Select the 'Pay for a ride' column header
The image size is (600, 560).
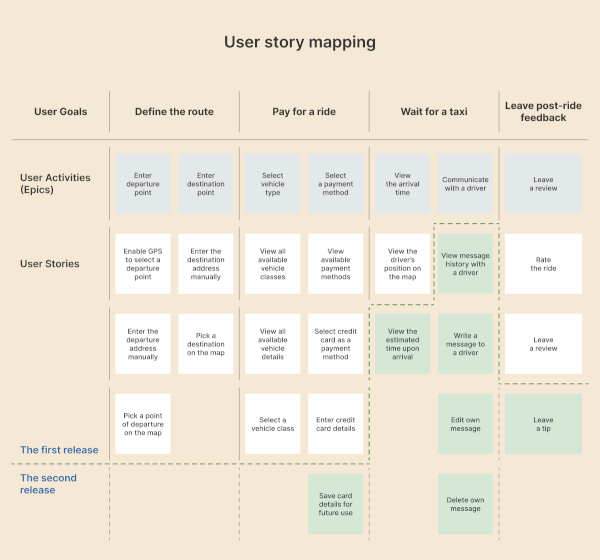pos(304,112)
